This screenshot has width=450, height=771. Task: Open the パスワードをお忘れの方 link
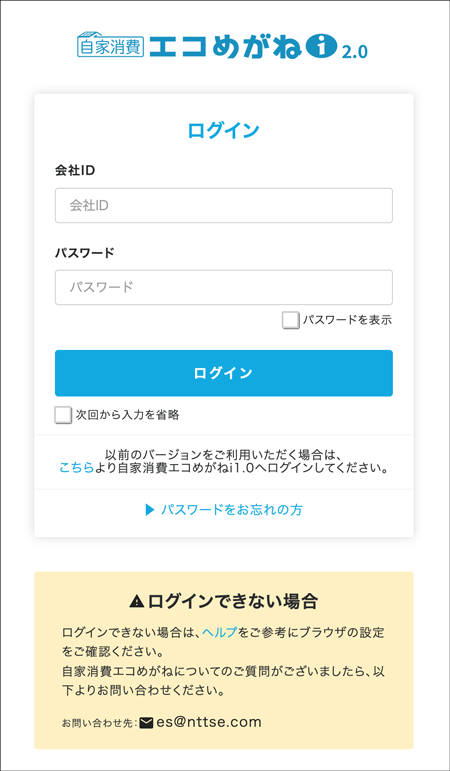[x=232, y=510]
